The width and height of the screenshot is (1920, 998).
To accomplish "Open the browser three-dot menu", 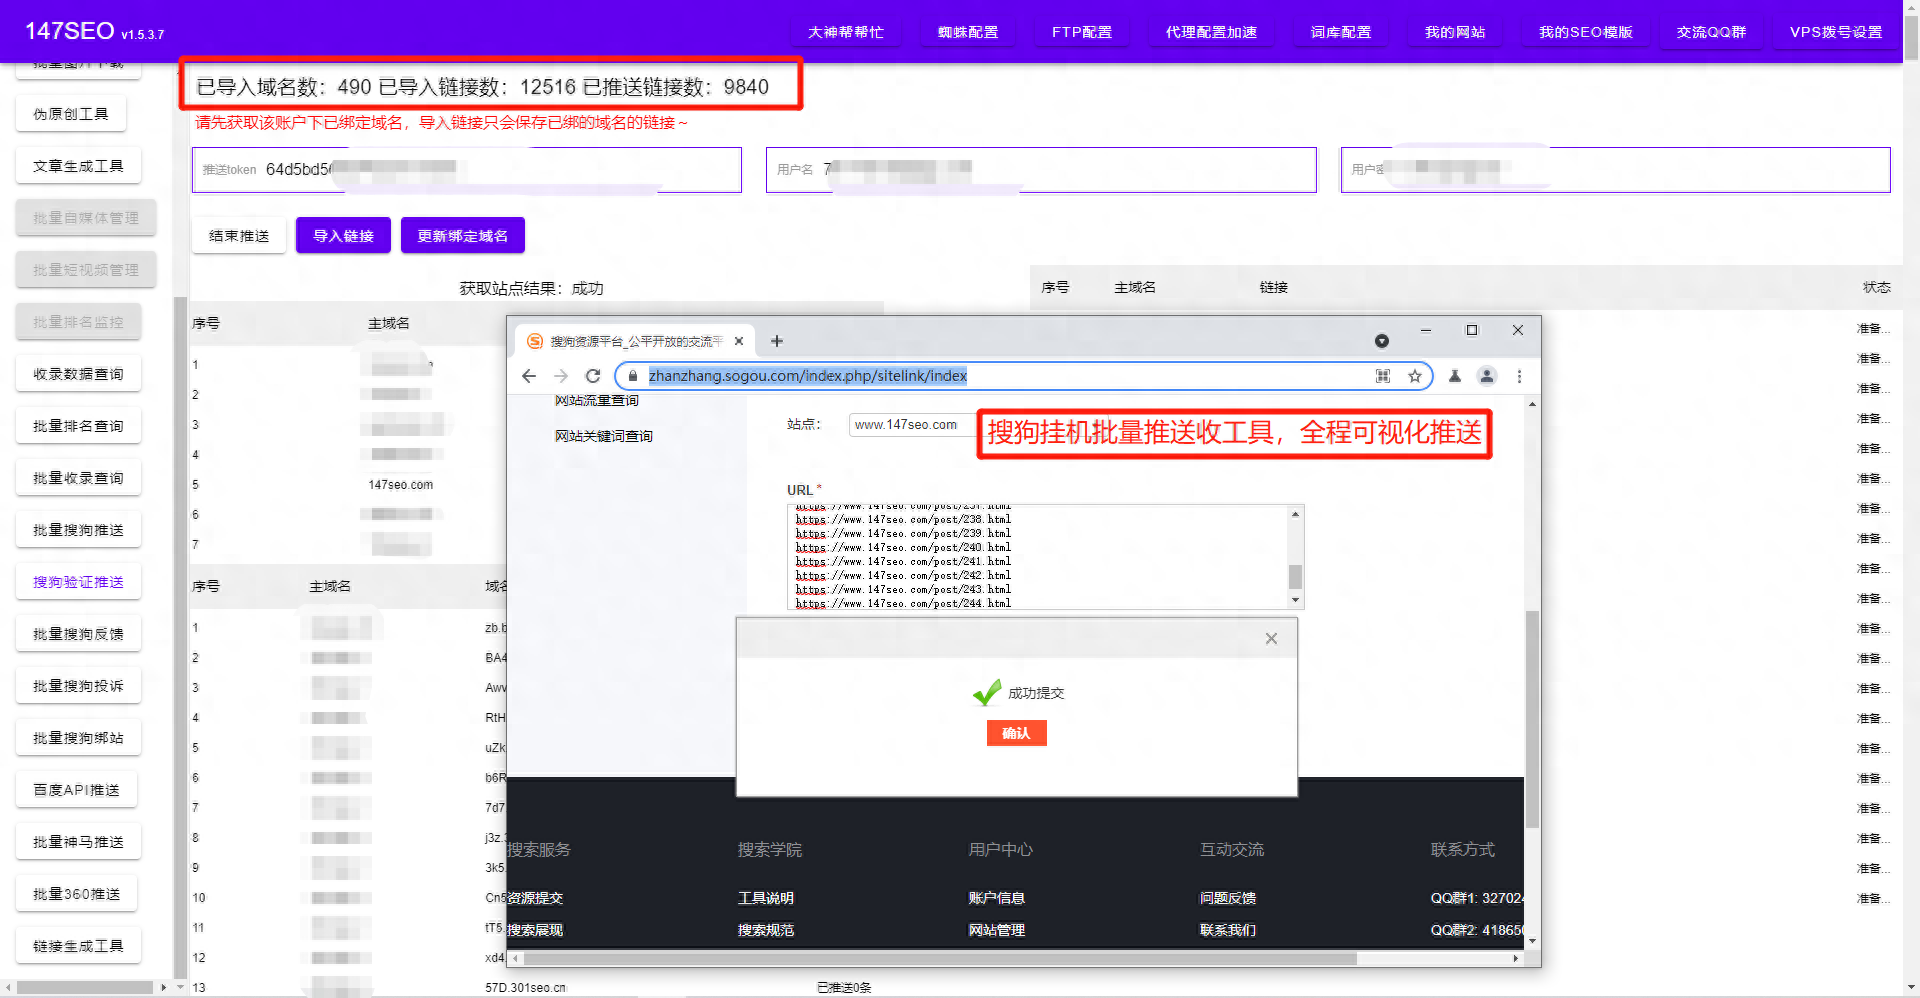I will (x=1519, y=376).
